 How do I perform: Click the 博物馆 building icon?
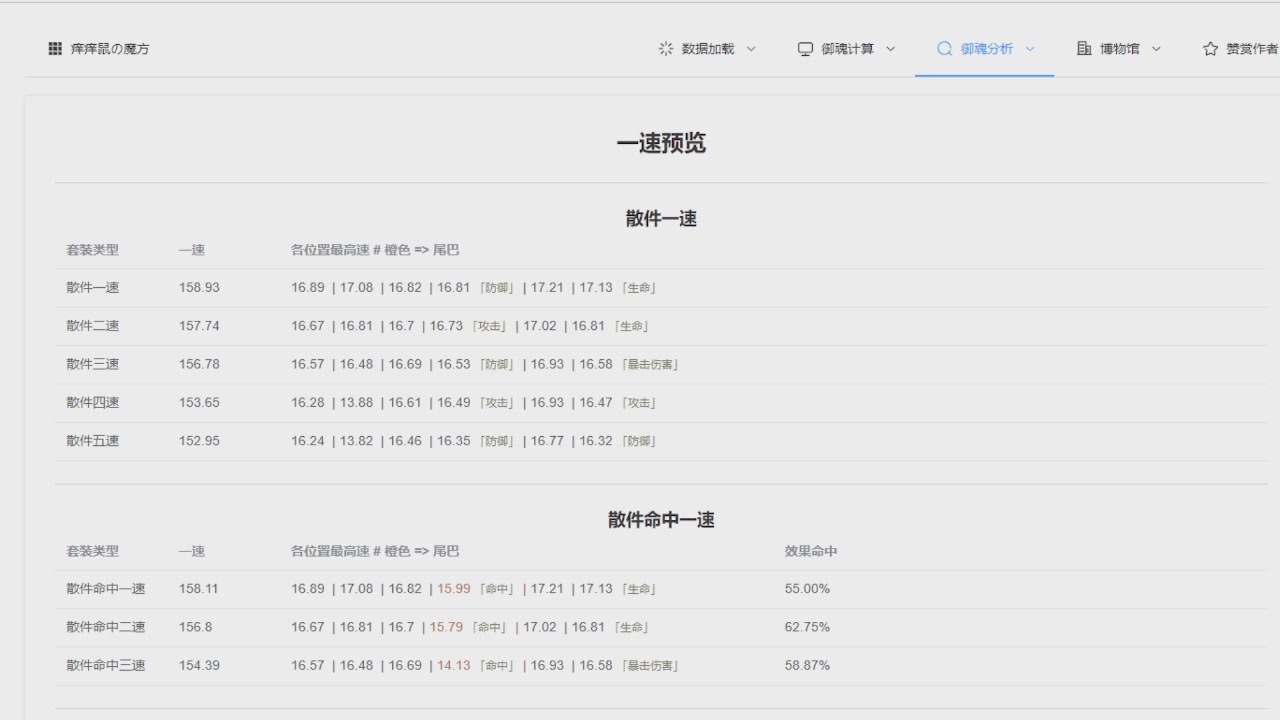click(x=1084, y=49)
